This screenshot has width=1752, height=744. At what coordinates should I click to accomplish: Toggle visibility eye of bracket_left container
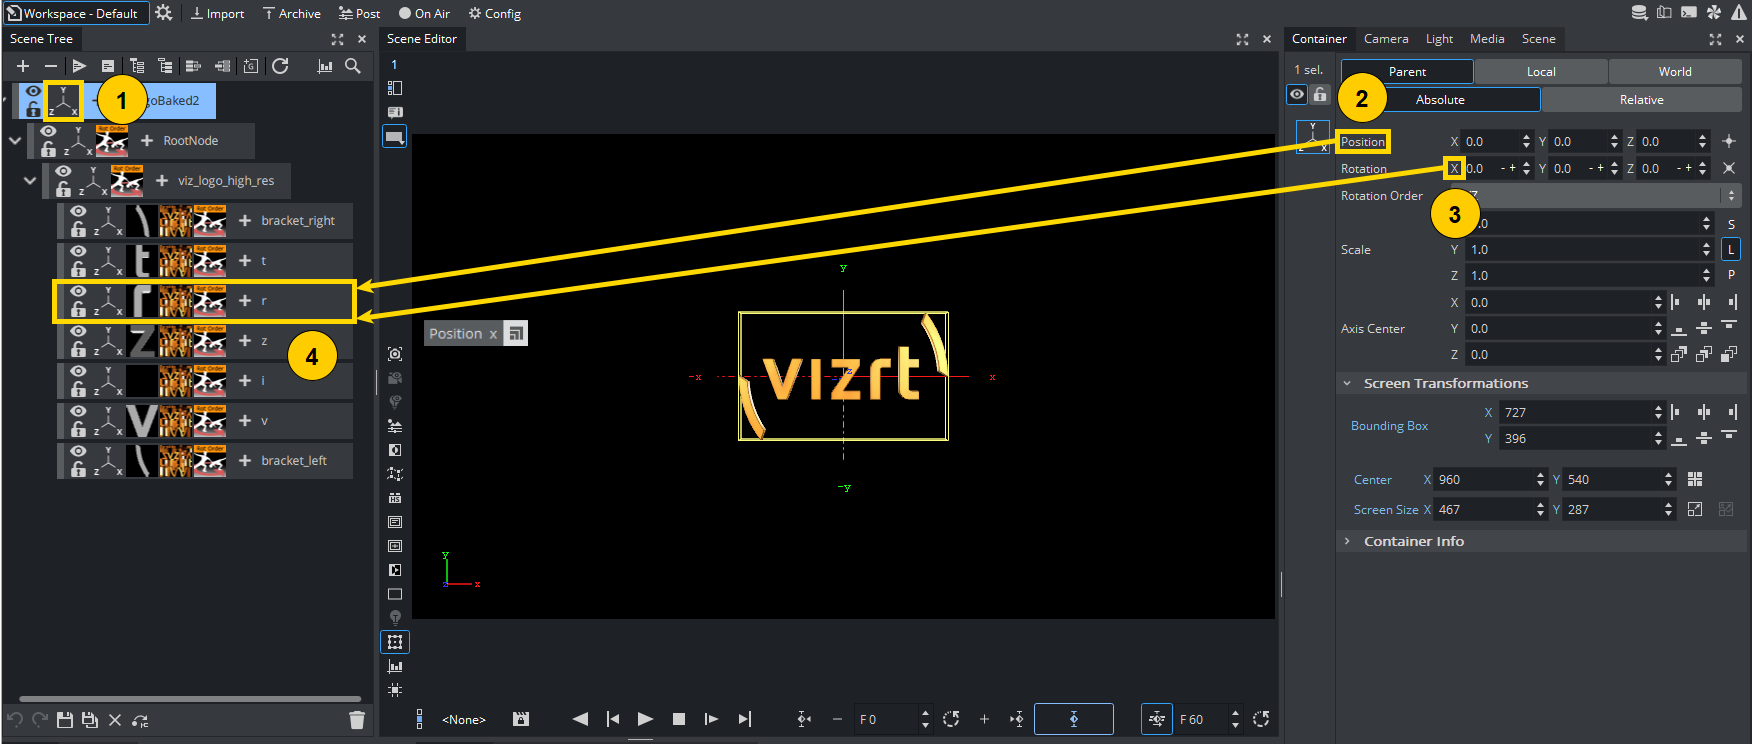pos(78,452)
